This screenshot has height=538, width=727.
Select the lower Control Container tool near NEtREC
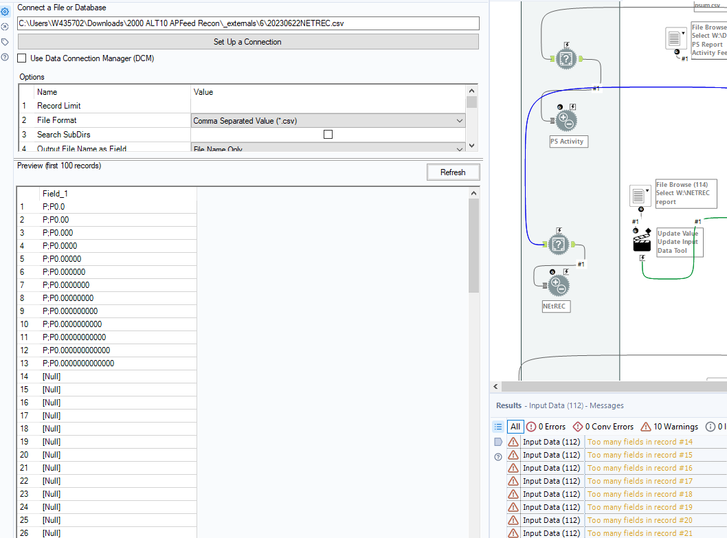point(559,244)
